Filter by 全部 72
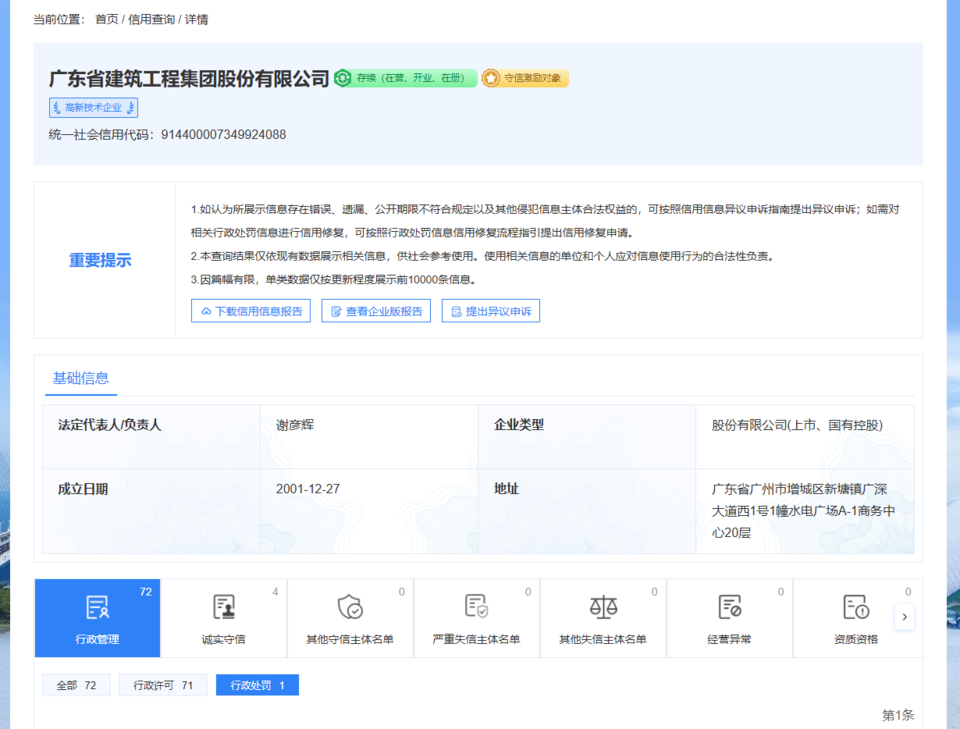The height and width of the screenshot is (729, 960). [77, 685]
